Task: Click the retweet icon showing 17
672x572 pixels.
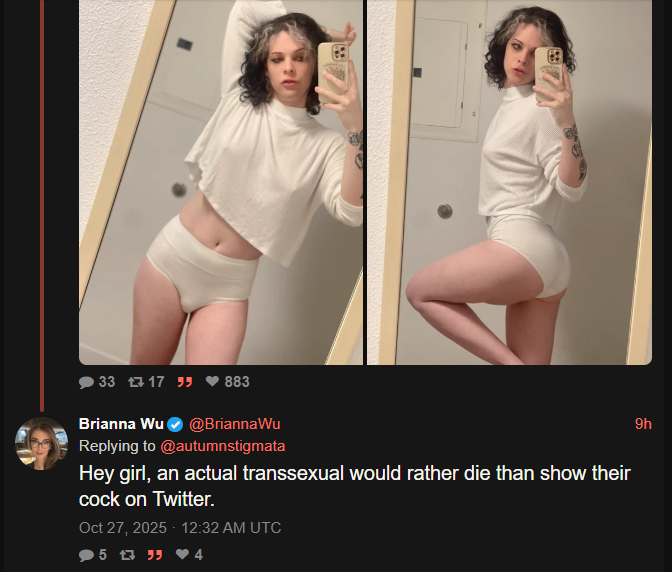Action: pyautogui.click(x=136, y=382)
